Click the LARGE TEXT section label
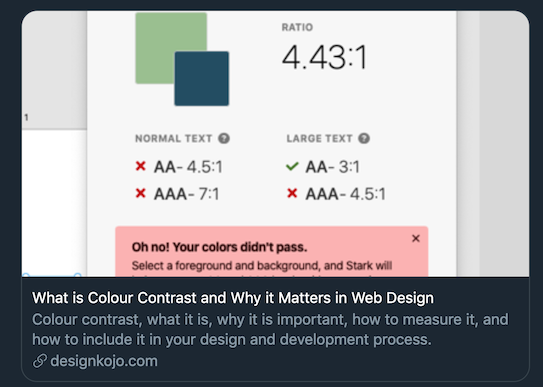The image size is (543, 387). click(319, 138)
